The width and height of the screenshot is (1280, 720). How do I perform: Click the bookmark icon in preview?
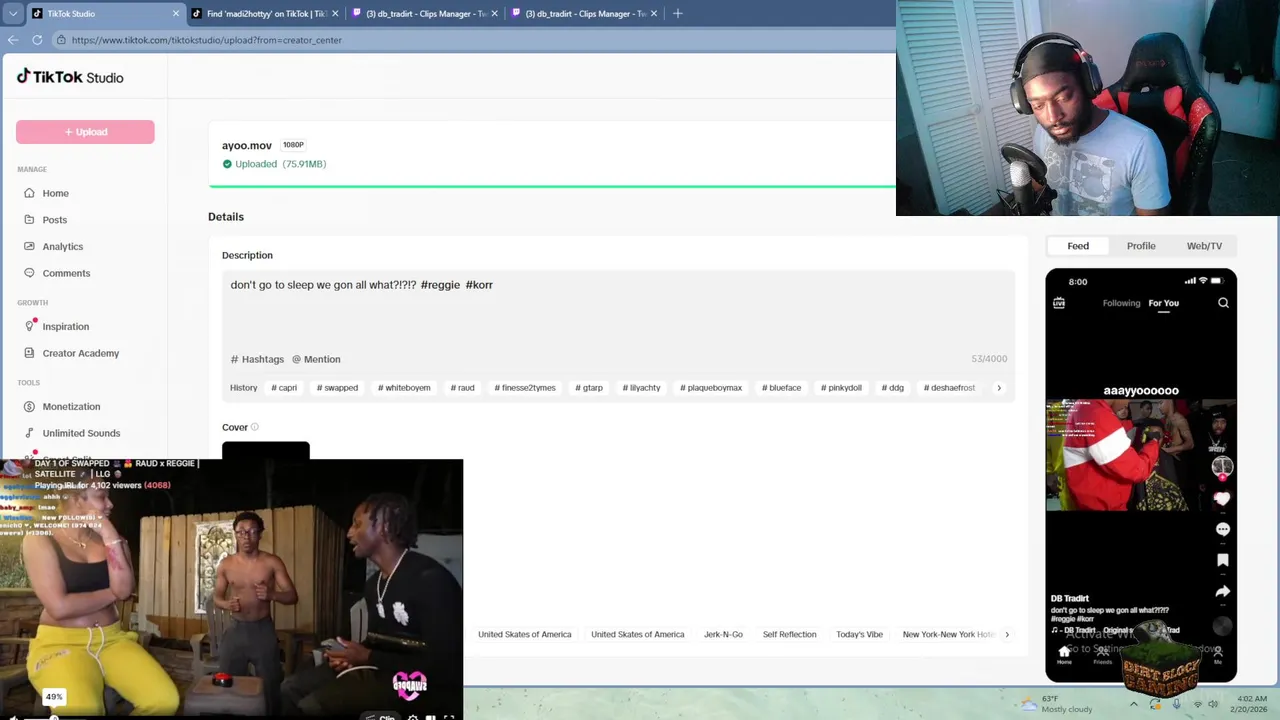pyautogui.click(x=1222, y=560)
